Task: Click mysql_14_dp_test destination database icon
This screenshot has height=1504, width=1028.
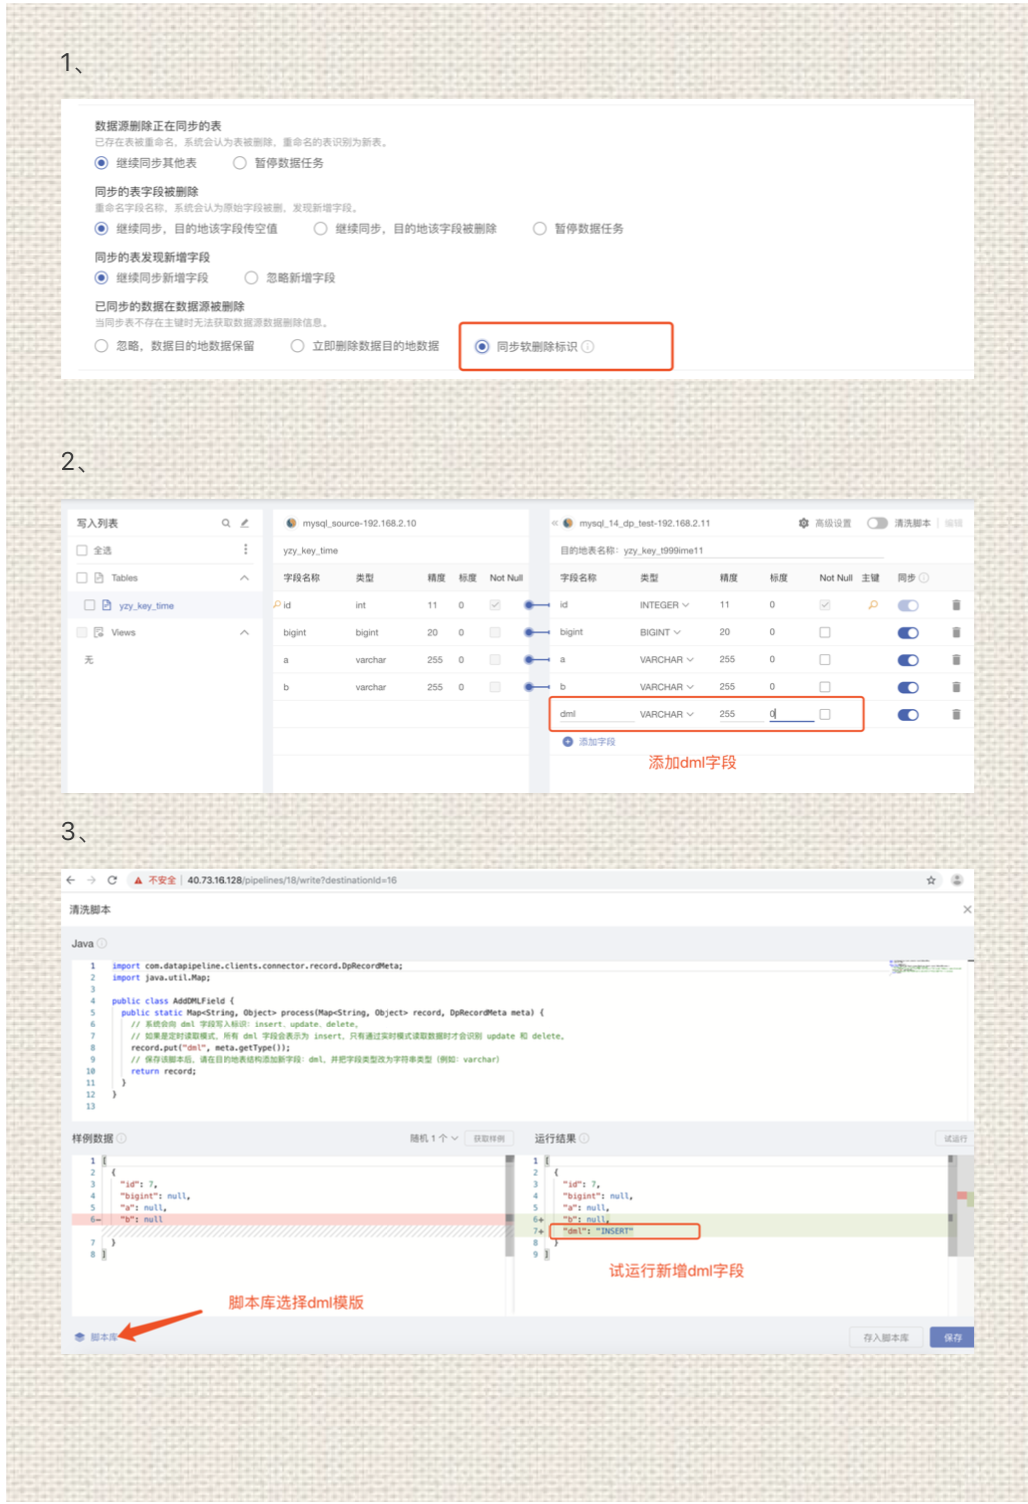Action: pyautogui.click(x=568, y=522)
